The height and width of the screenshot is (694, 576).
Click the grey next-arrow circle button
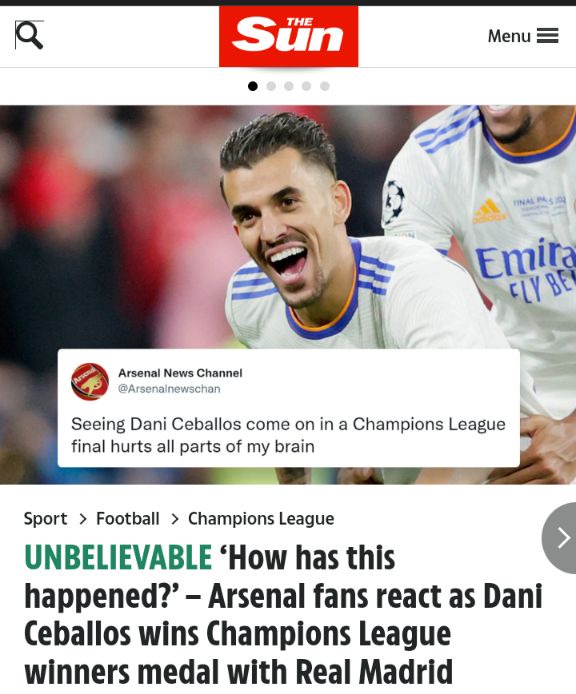[x=559, y=538]
